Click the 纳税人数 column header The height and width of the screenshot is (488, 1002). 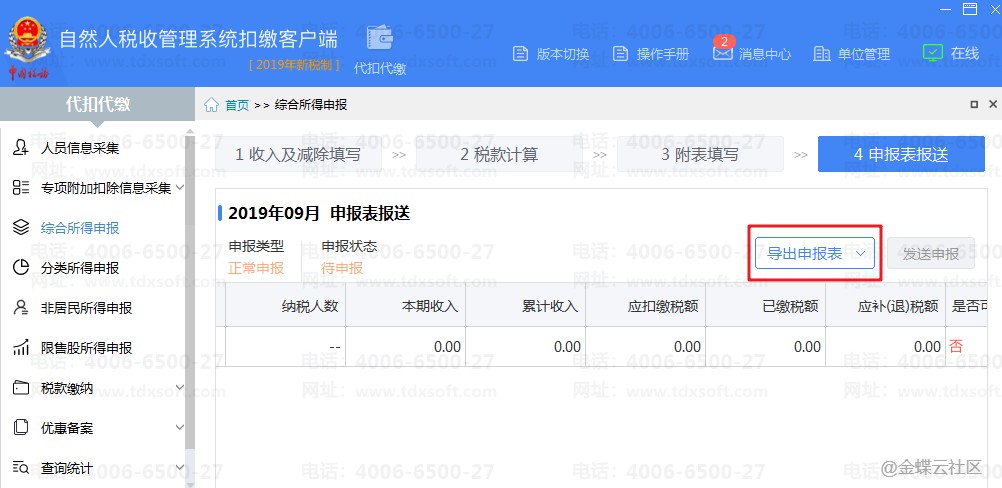(310, 306)
